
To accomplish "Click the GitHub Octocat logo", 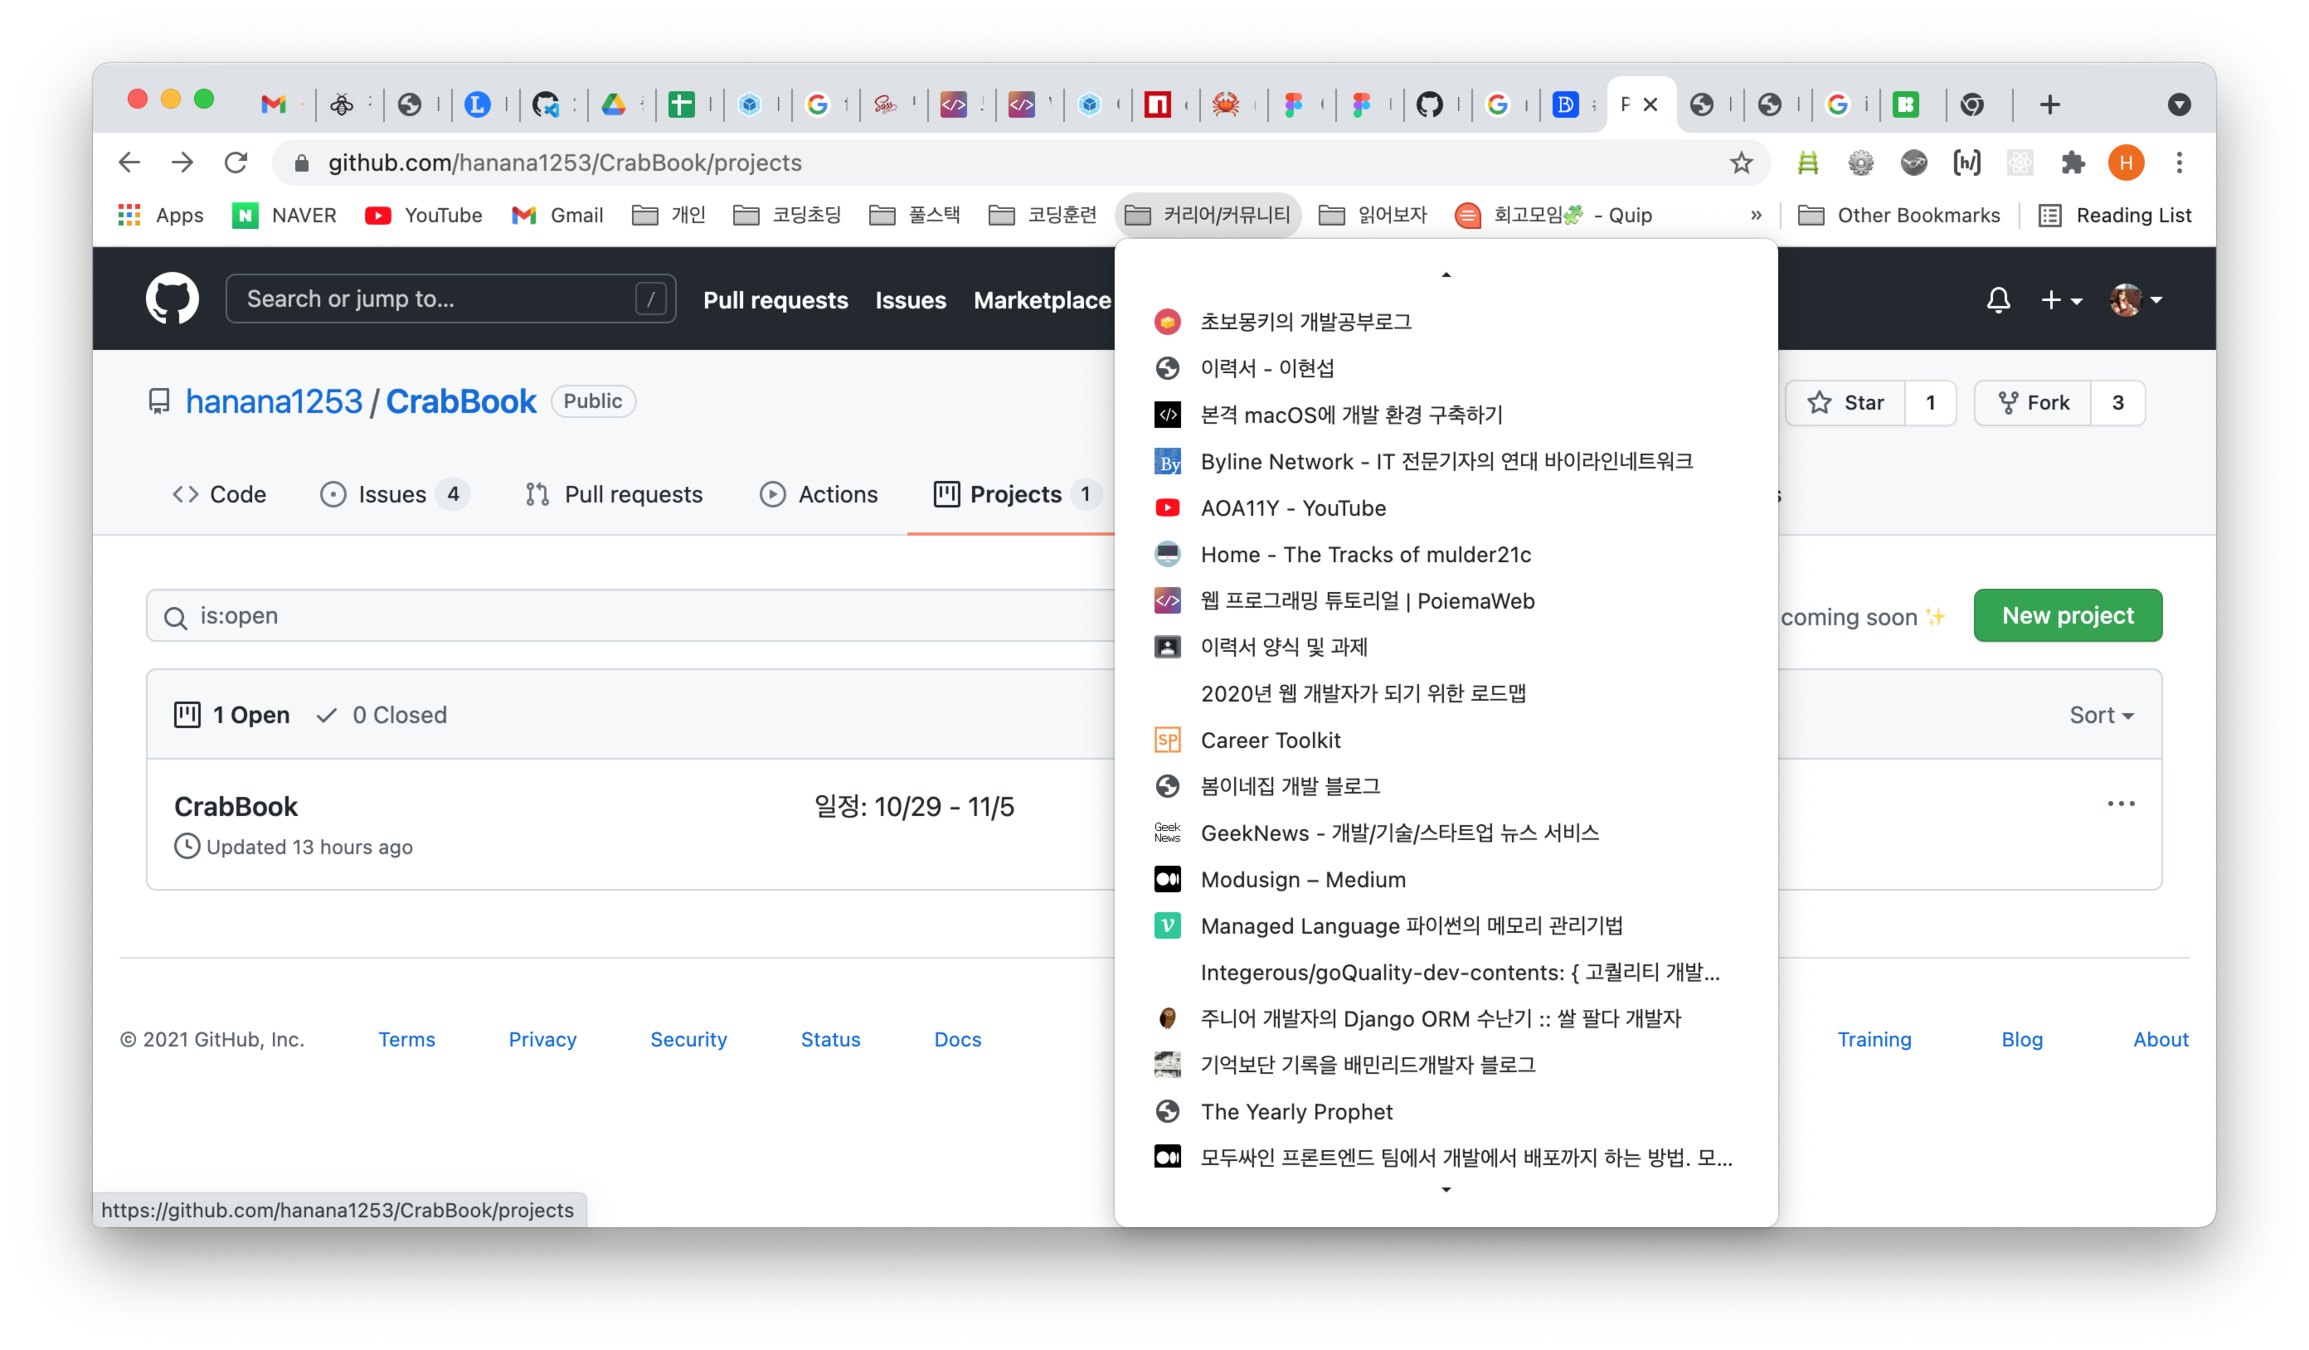I will (x=172, y=299).
